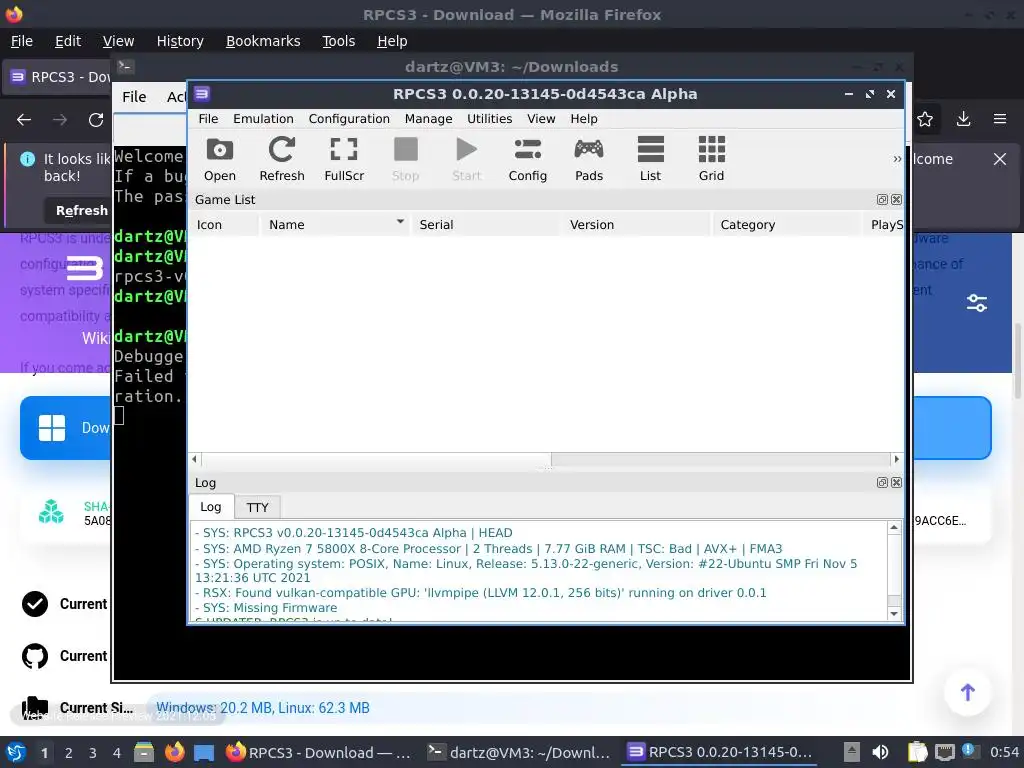Viewport: 1024px width, 768px height.
Task: Expand the RPCS3 toolbar overflow chevron
Action: (x=897, y=159)
